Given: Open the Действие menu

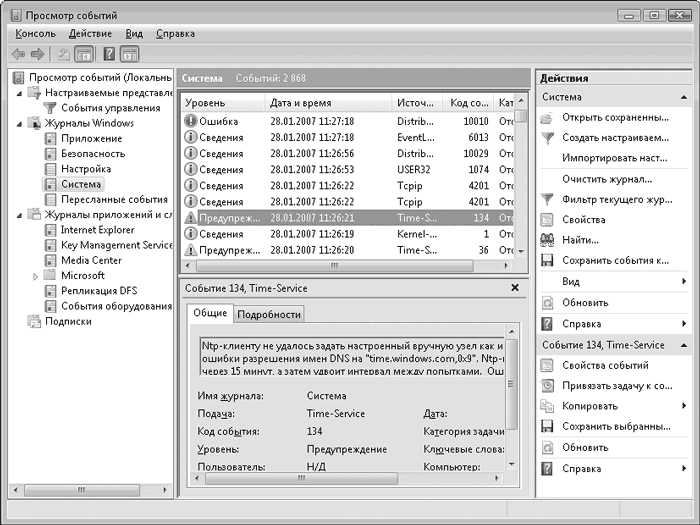Looking at the screenshot, I should [x=90, y=33].
